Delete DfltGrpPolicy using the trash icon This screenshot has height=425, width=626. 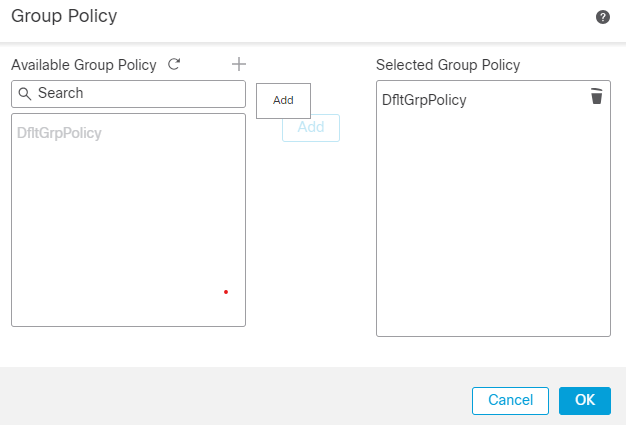point(596,96)
